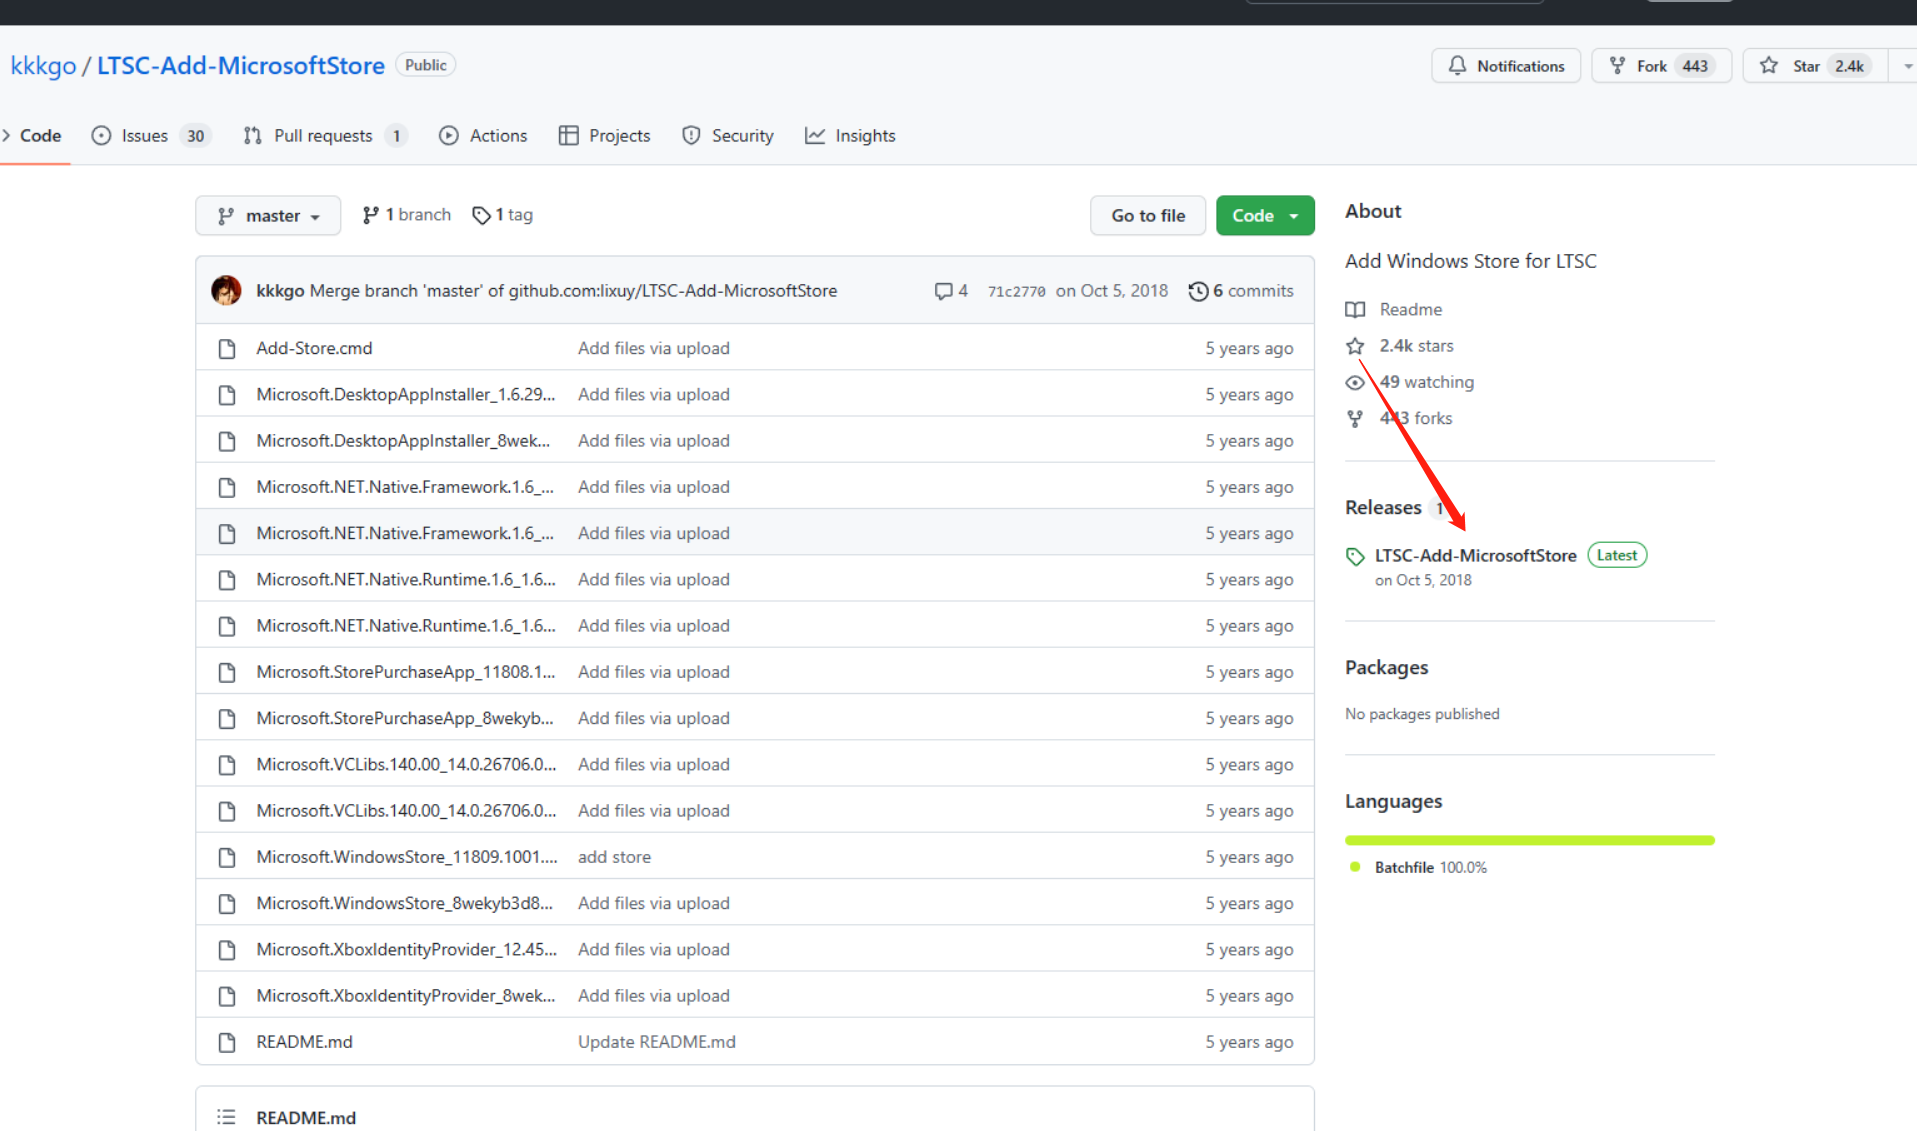Click the 443 forks link
The width and height of the screenshot is (1917, 1131).
(x=1399, y=418)
